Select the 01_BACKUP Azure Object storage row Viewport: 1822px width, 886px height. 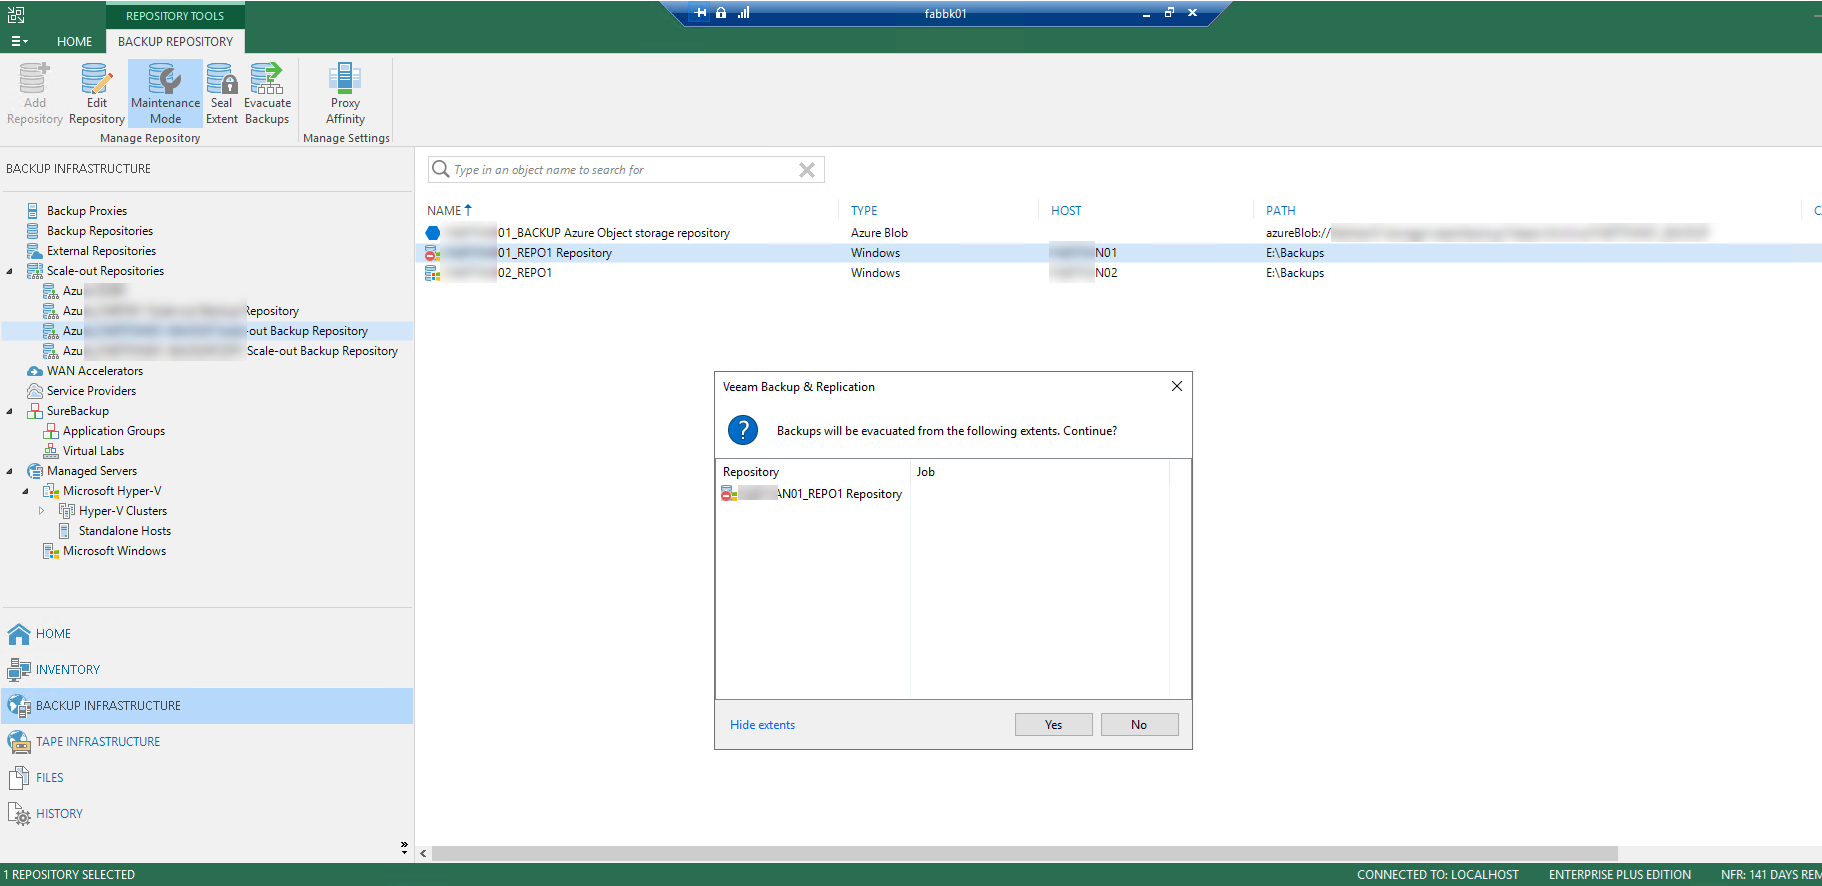1118,233
